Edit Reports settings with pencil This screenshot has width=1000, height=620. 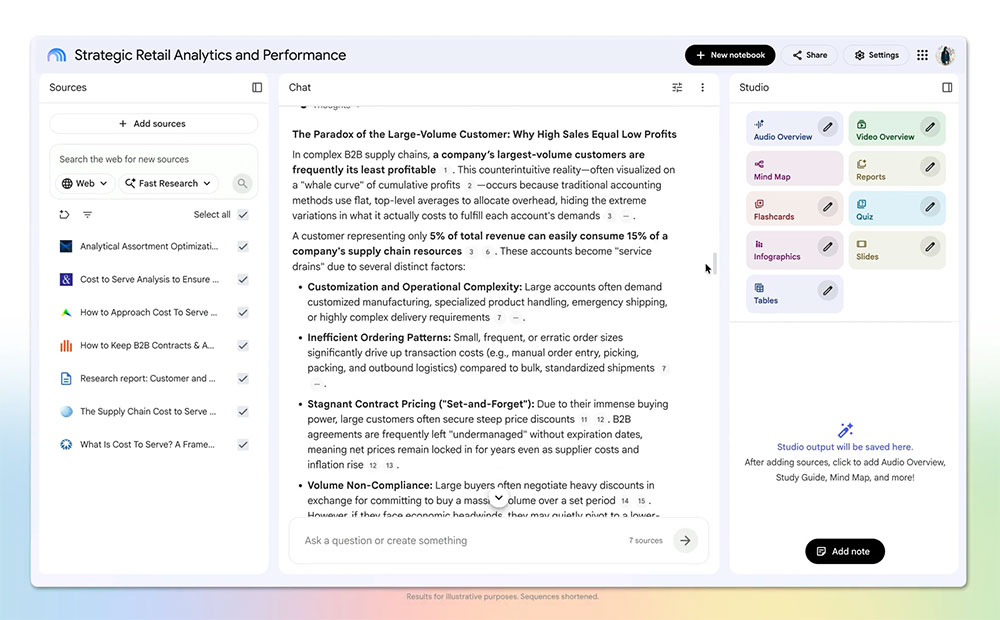pyautogui.click(x=930, y=167)
